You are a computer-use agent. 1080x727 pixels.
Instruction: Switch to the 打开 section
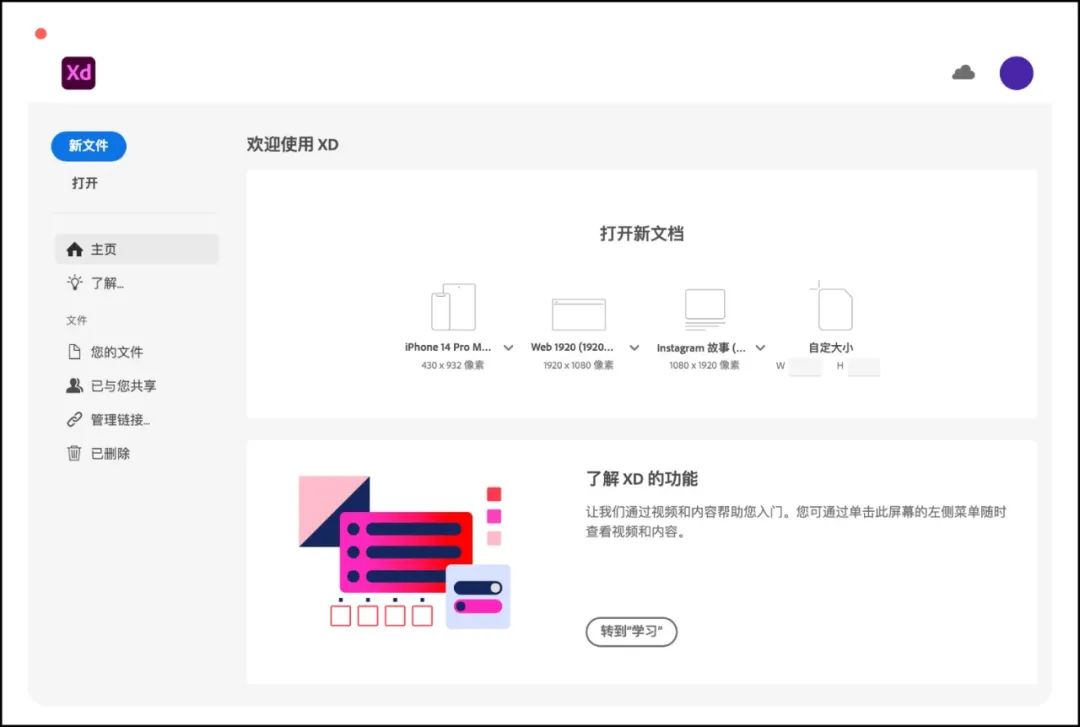(x=84, y=182)
